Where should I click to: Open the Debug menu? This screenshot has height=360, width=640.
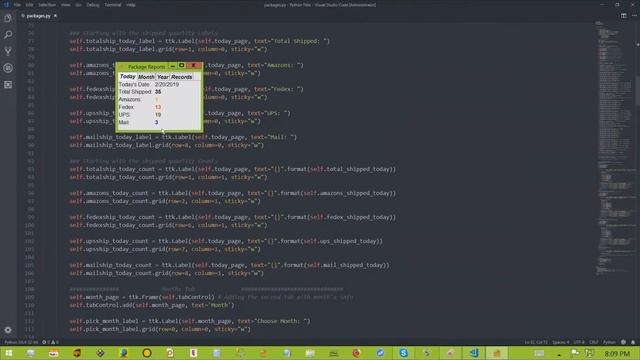(x=93, y=5)
